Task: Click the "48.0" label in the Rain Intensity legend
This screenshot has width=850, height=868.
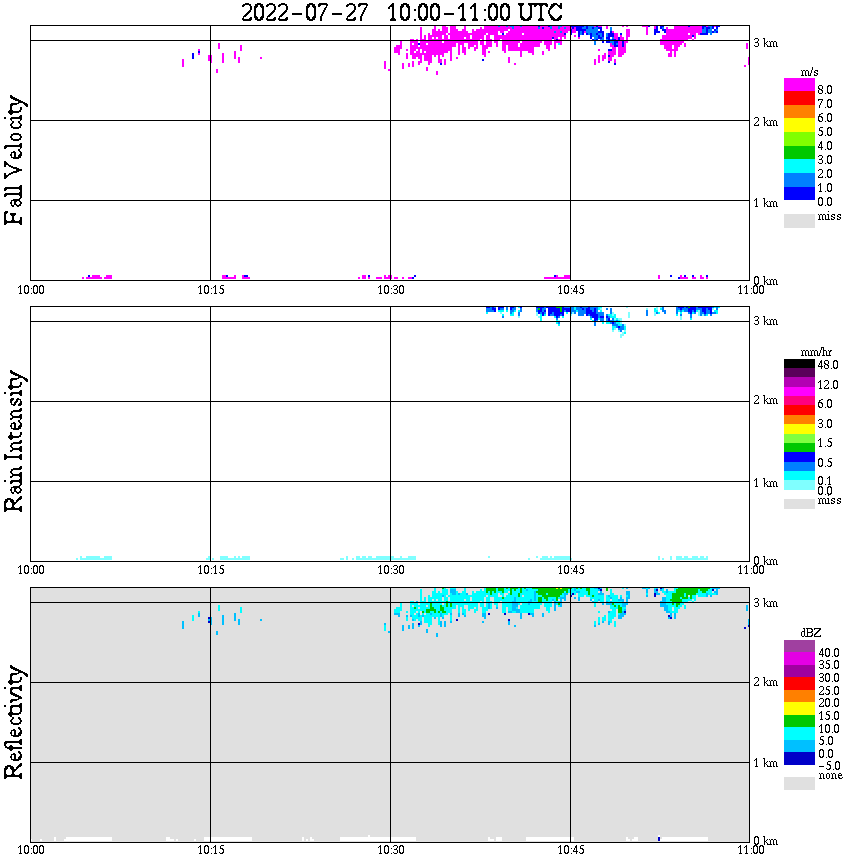Action: coord(827,365)
